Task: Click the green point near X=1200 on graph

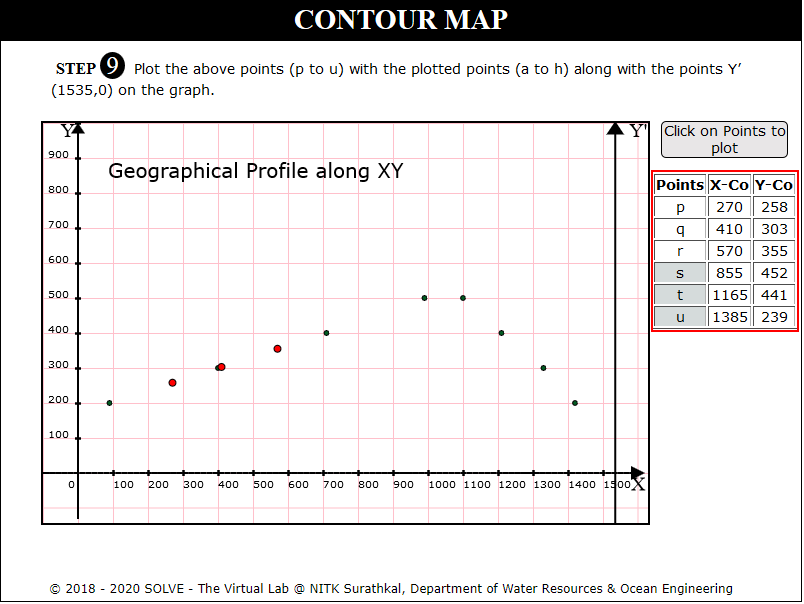Action: [x=501, y=333]
